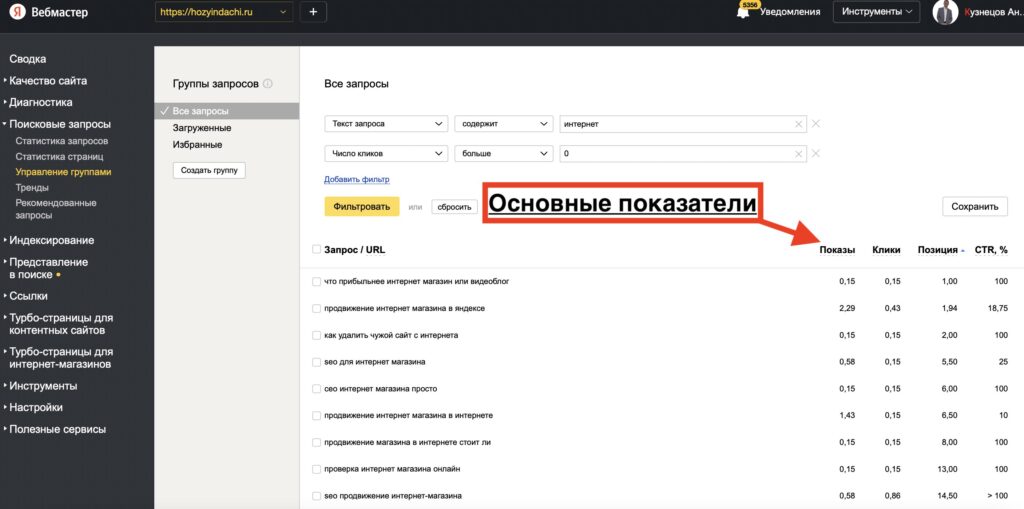The height and width of the screenshot is (509, 1024).
Task: Open Уведомления in the header
Action: click(x=790, y=12)
